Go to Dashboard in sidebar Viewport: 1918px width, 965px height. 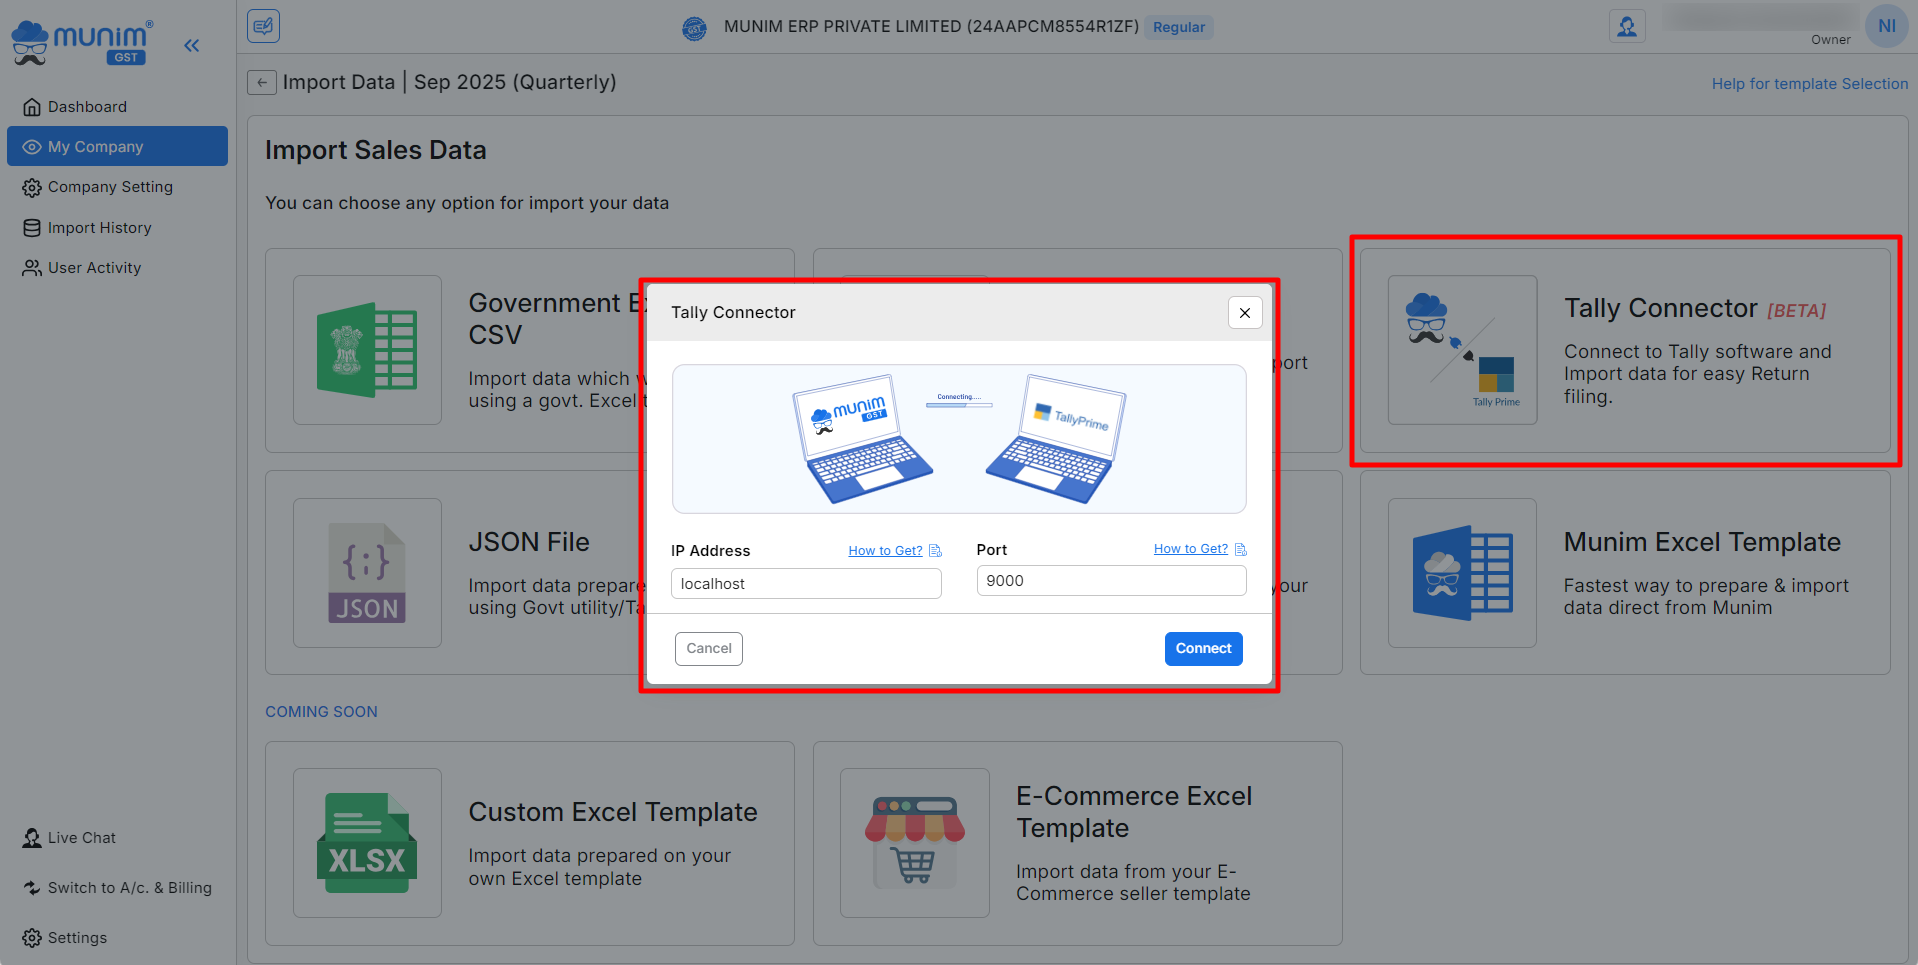pos(87,107)
